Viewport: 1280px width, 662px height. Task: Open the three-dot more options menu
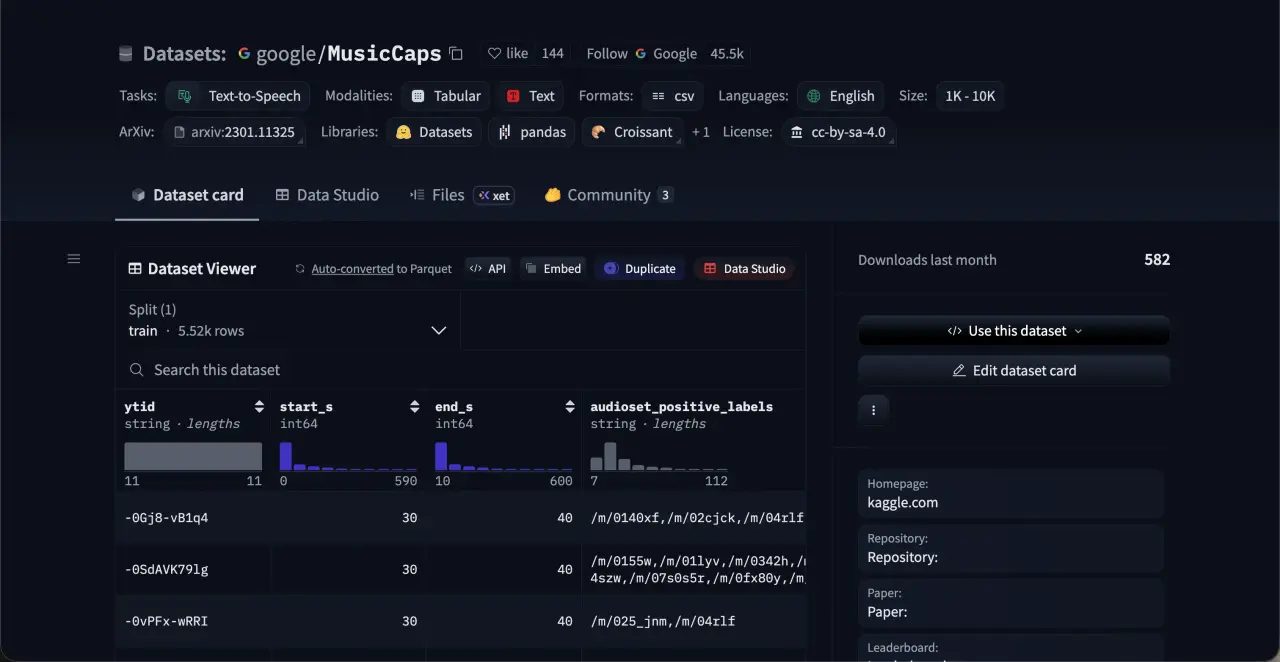click(x=873, y=410)
